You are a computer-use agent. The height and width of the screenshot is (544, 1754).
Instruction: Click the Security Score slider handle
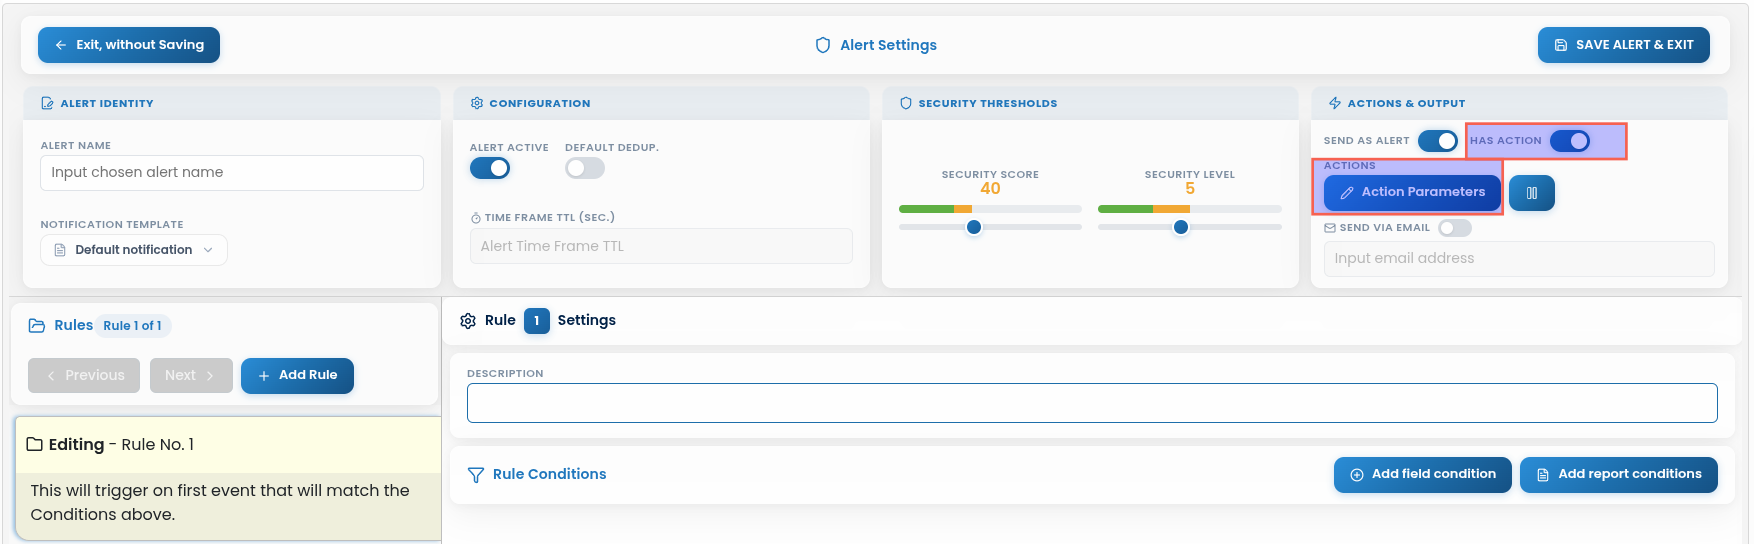(x=974, y=227)
